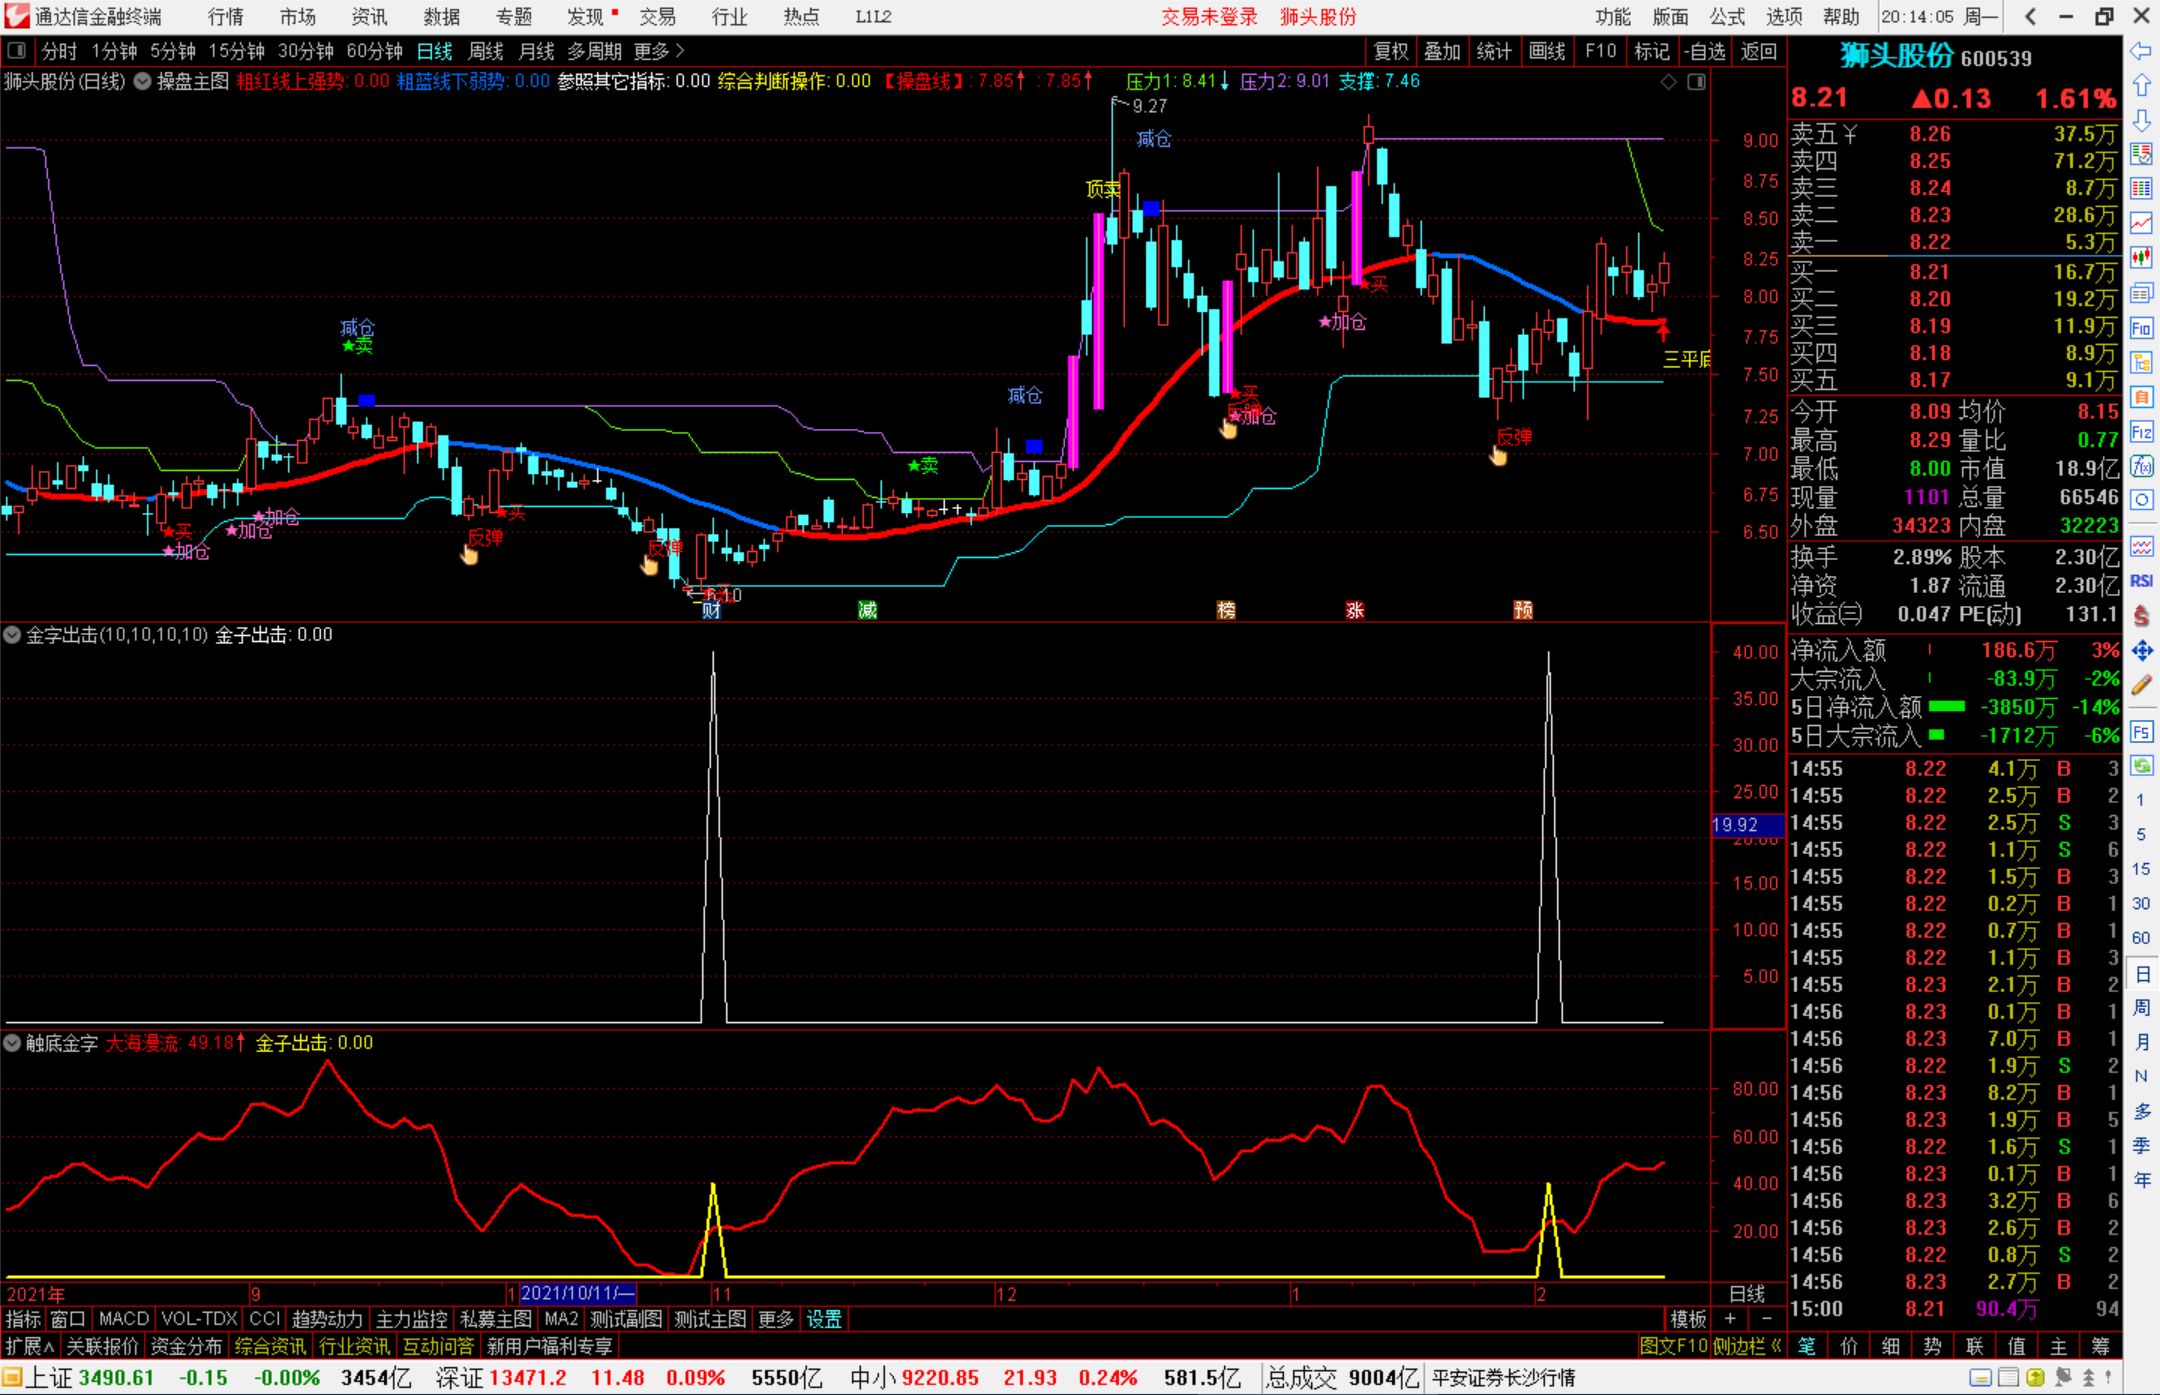Select the pencil drawing tool icon
The image size is (2160, 1395).
[x=2141, y=685]
